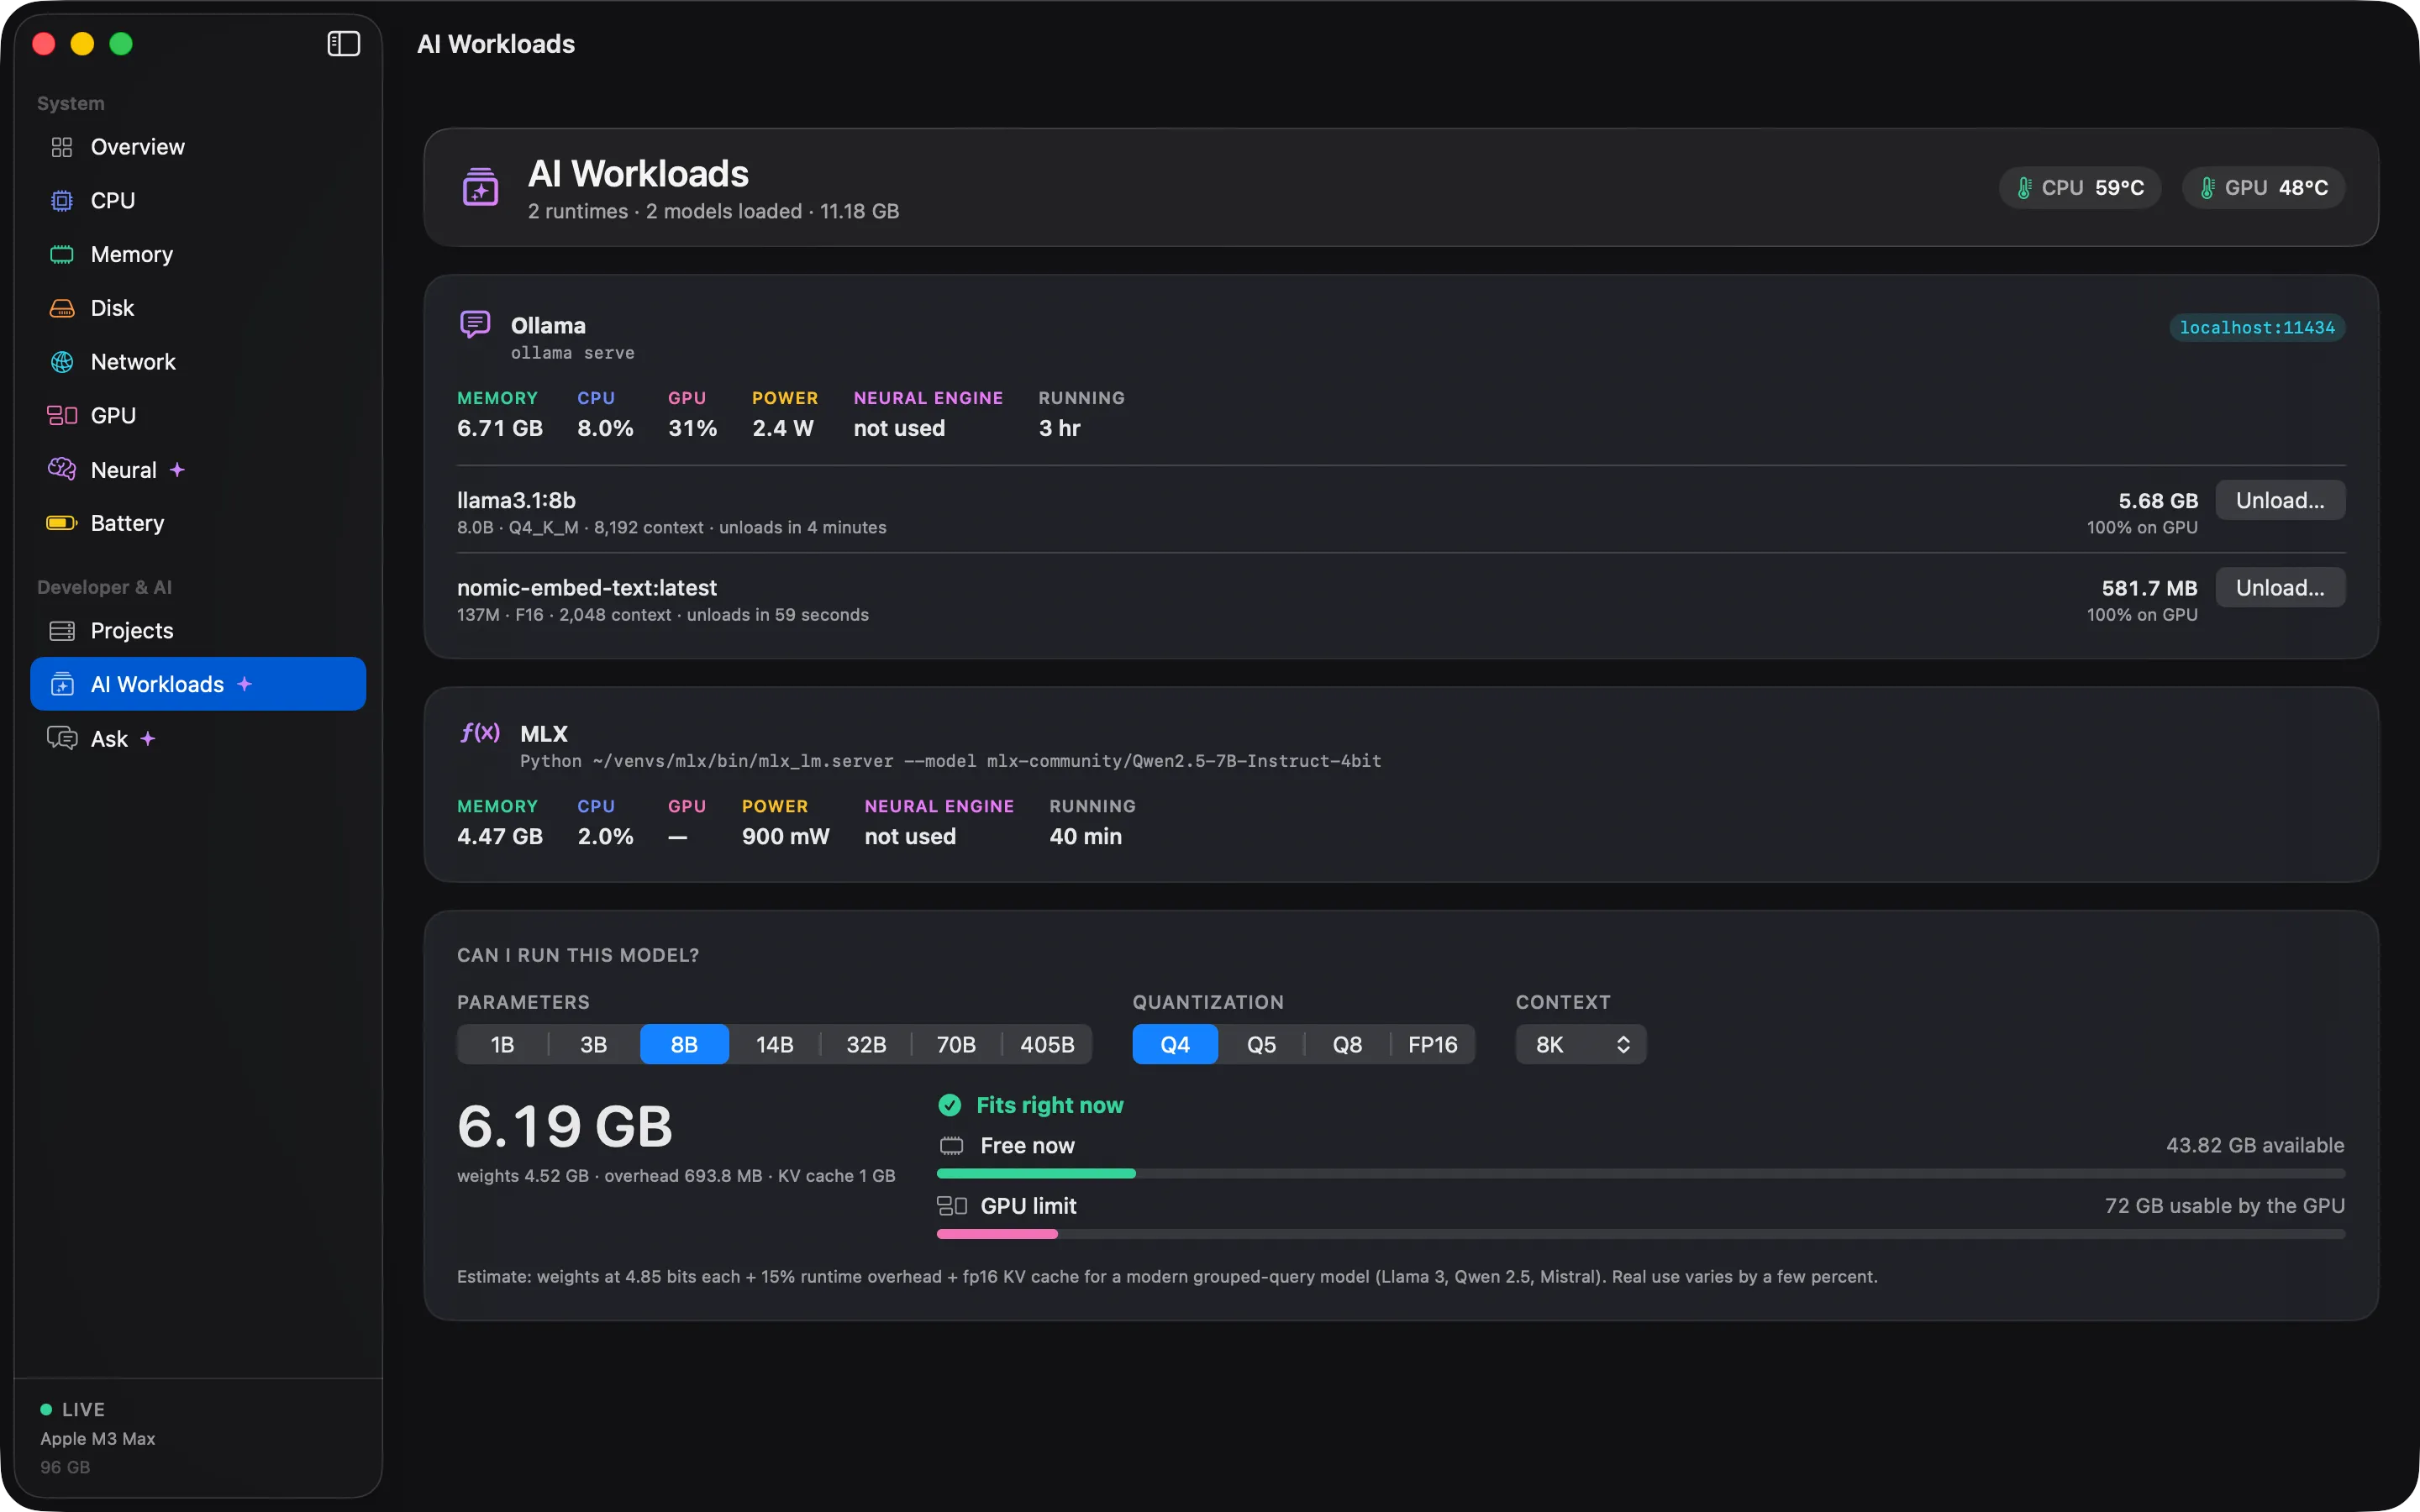Click the Projects list icon
The height and width of the screenshot is (1512, 2420).
tap(62, 631)
